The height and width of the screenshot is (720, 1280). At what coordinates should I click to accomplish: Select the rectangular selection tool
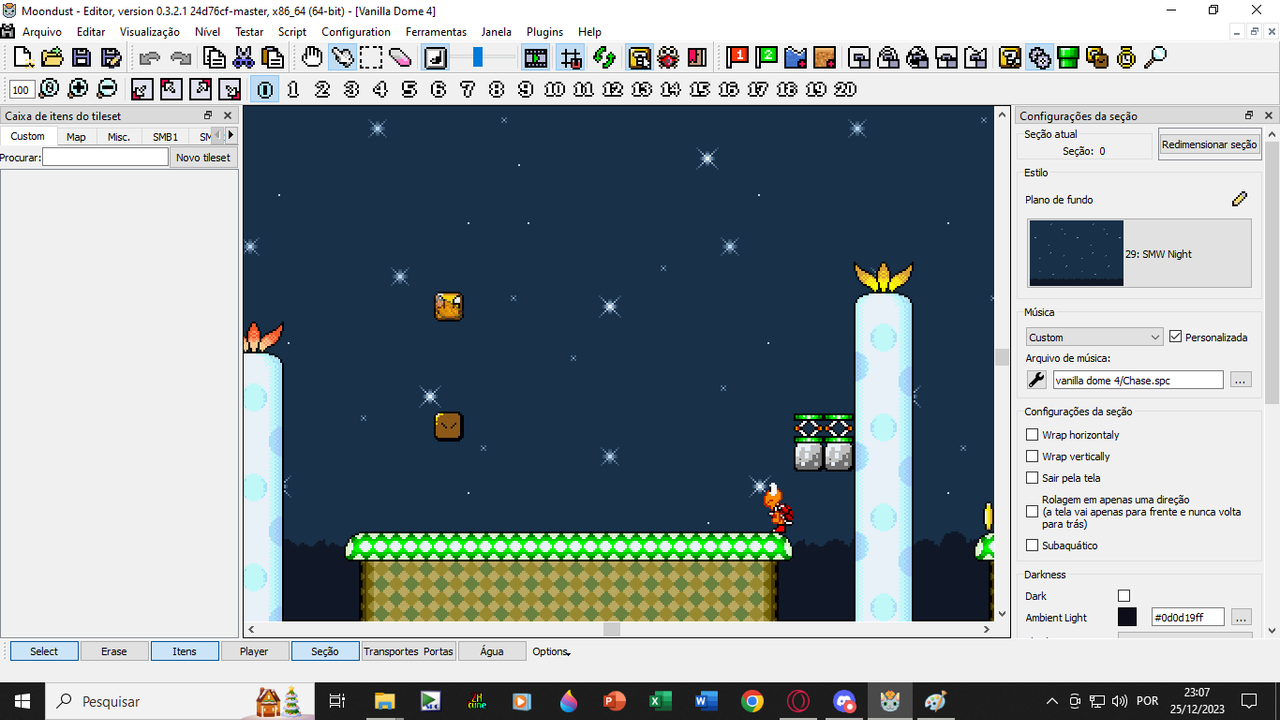(x=372, y=58)
